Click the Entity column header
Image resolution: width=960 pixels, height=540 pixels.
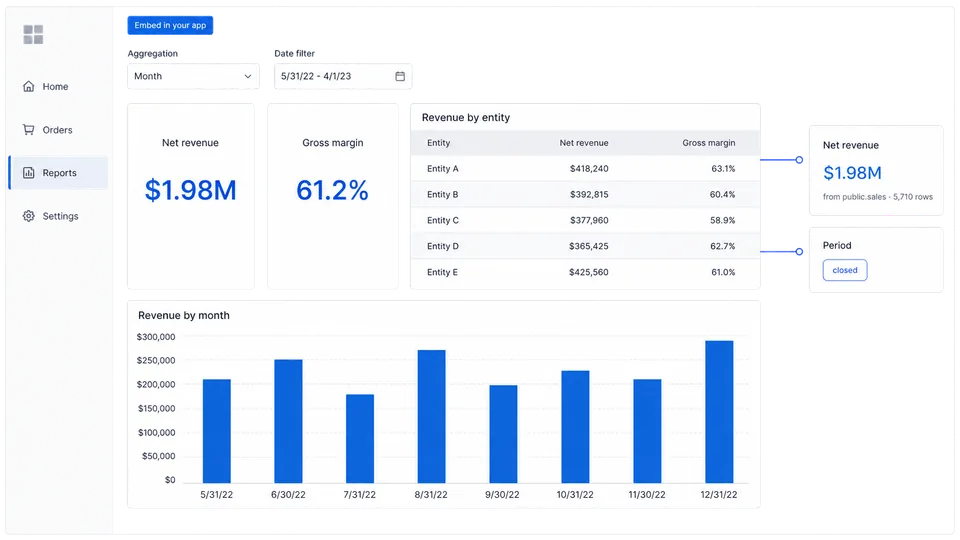point(438,143)
